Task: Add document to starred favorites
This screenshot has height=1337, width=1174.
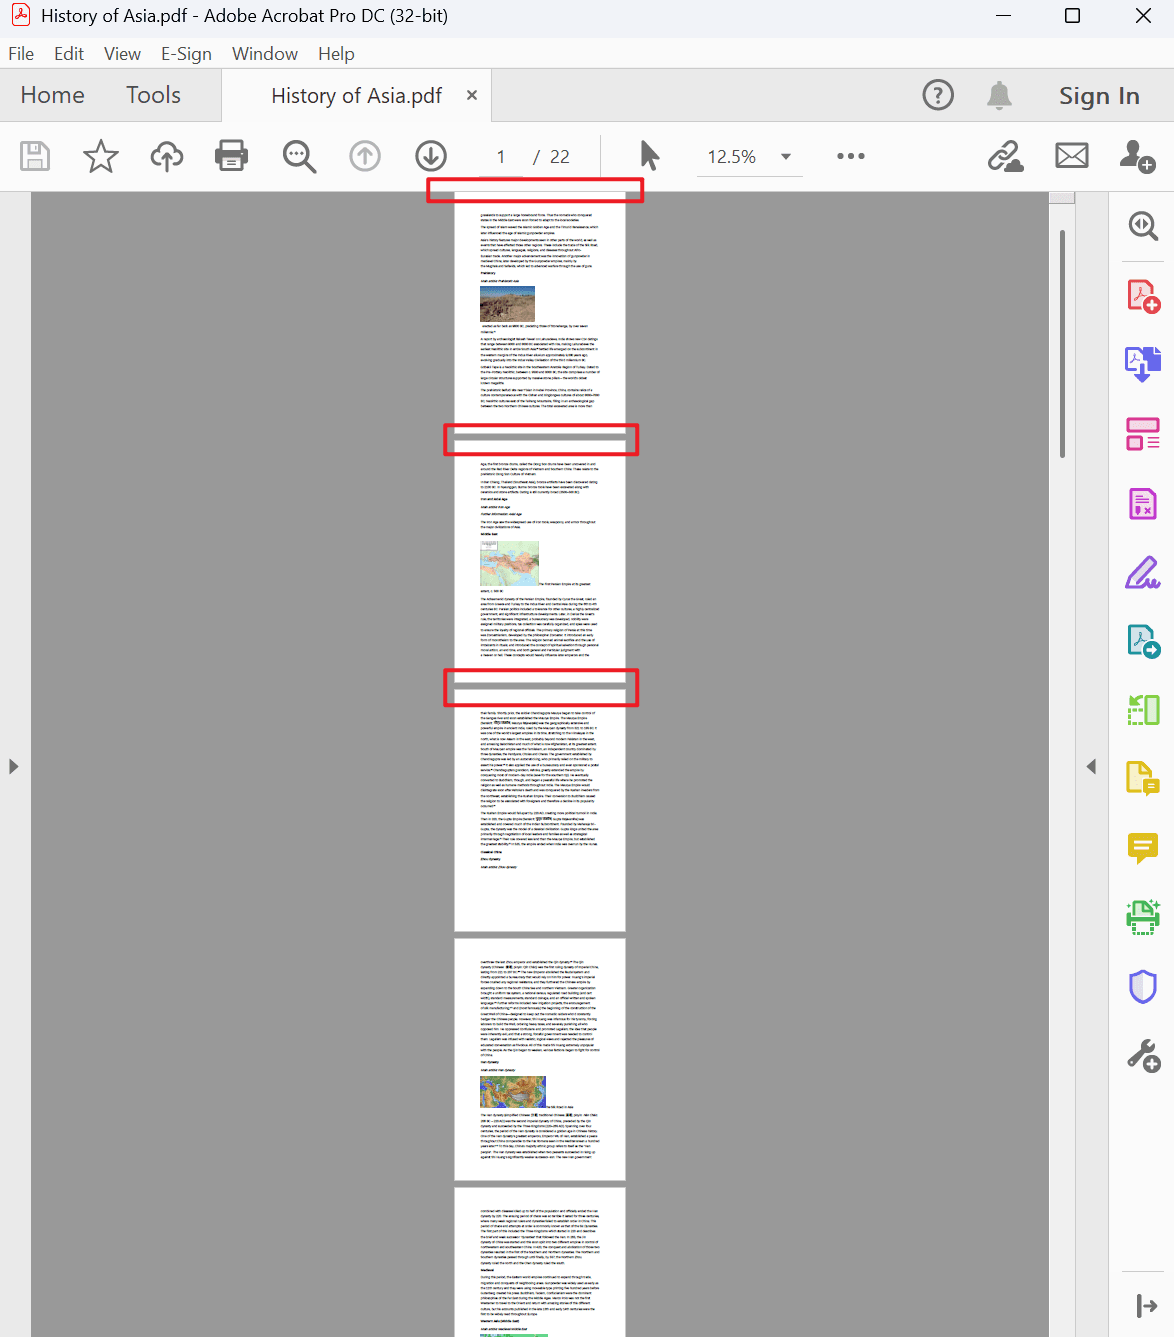Action: (x=100, y=156)
